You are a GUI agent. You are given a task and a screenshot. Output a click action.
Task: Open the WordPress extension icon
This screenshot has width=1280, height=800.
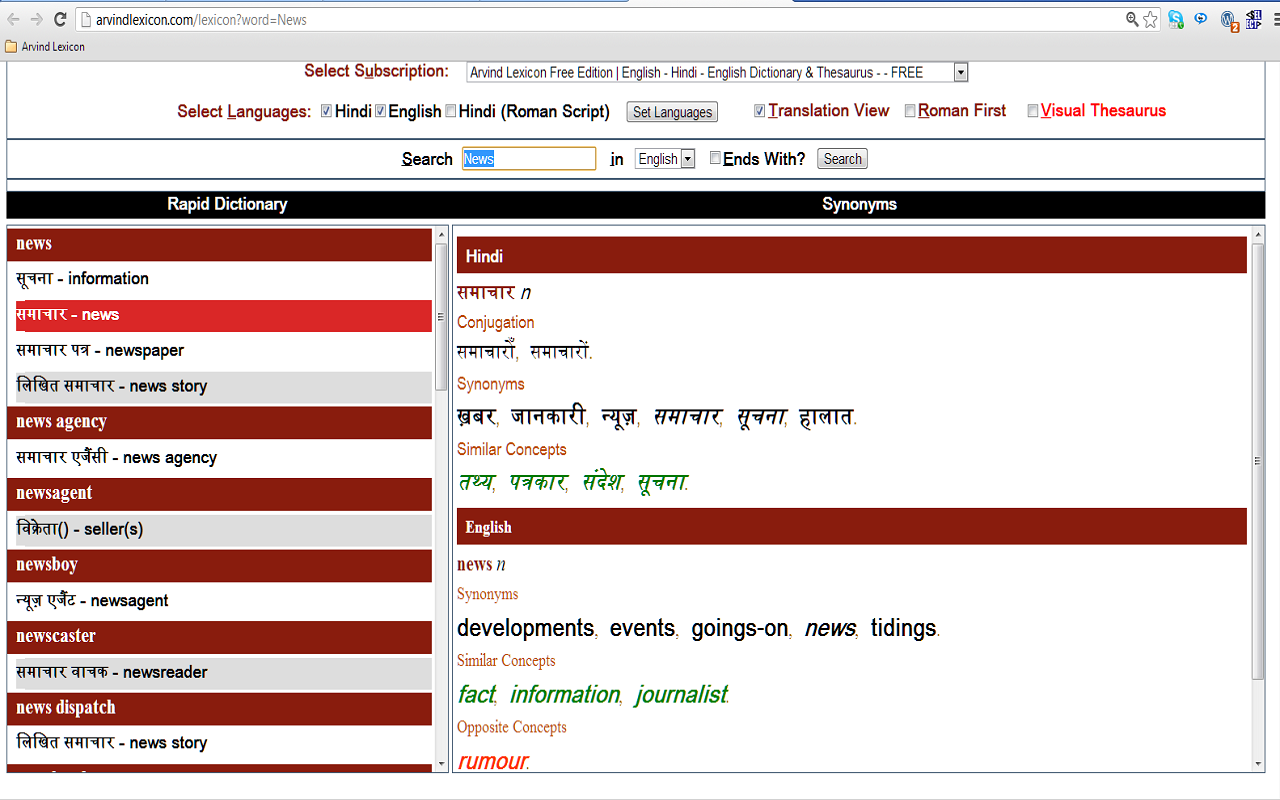coord(1229,20)
